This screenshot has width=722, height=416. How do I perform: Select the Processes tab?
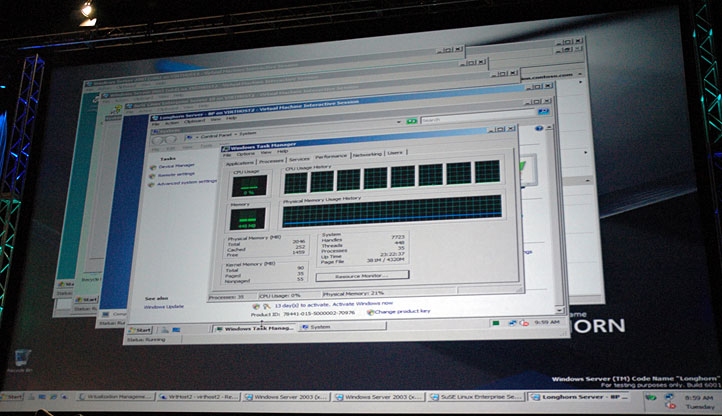click(271, 159)
